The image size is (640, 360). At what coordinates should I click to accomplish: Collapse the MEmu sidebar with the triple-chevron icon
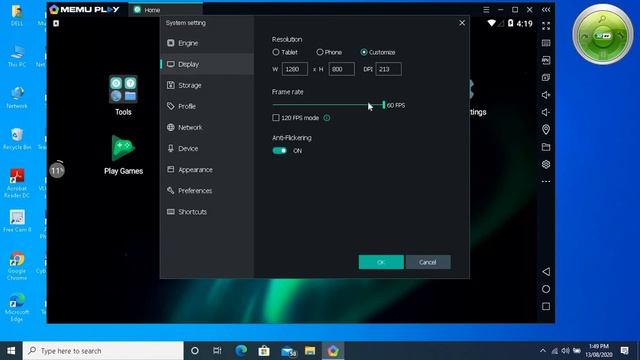click(546, 9)
